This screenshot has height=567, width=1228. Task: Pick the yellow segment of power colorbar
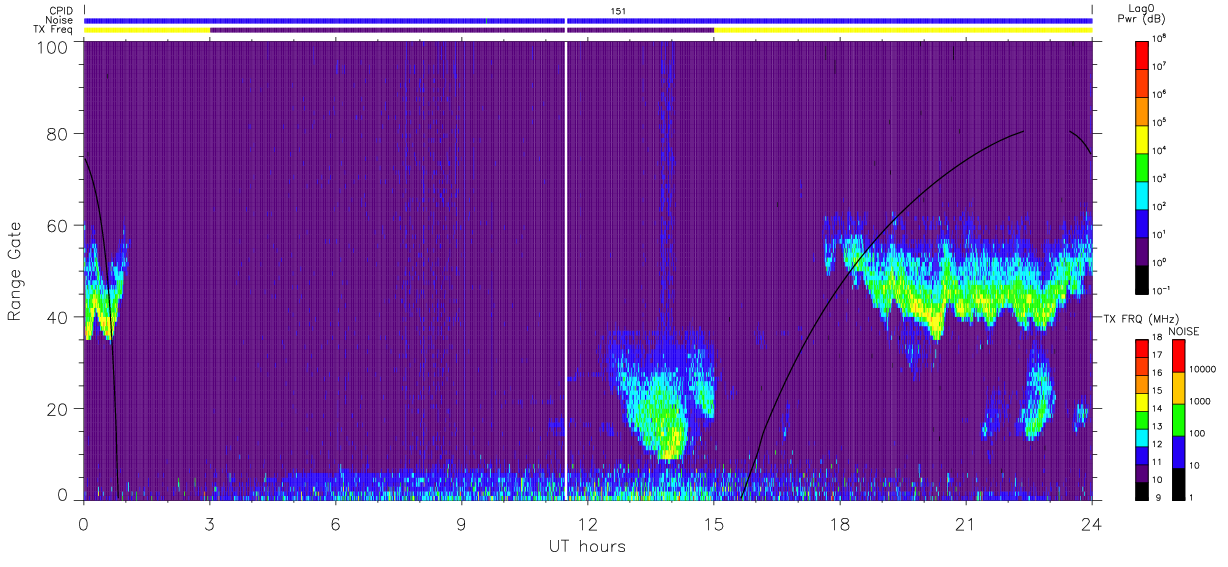click(x=1142, y=138)
